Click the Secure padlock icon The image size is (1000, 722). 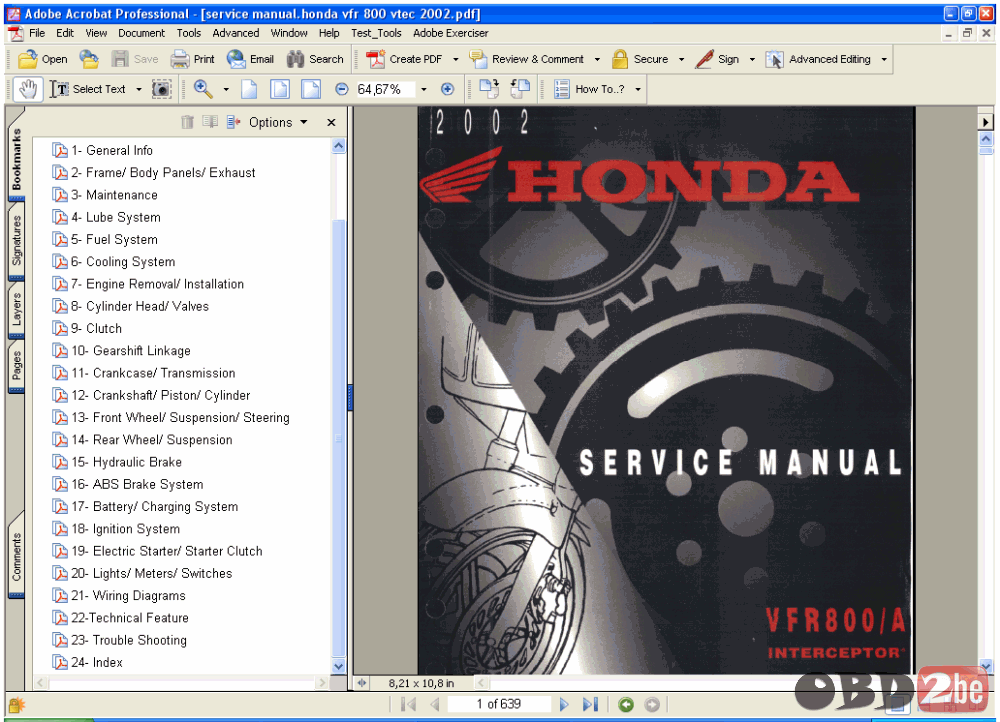click(x=620, y=59)
